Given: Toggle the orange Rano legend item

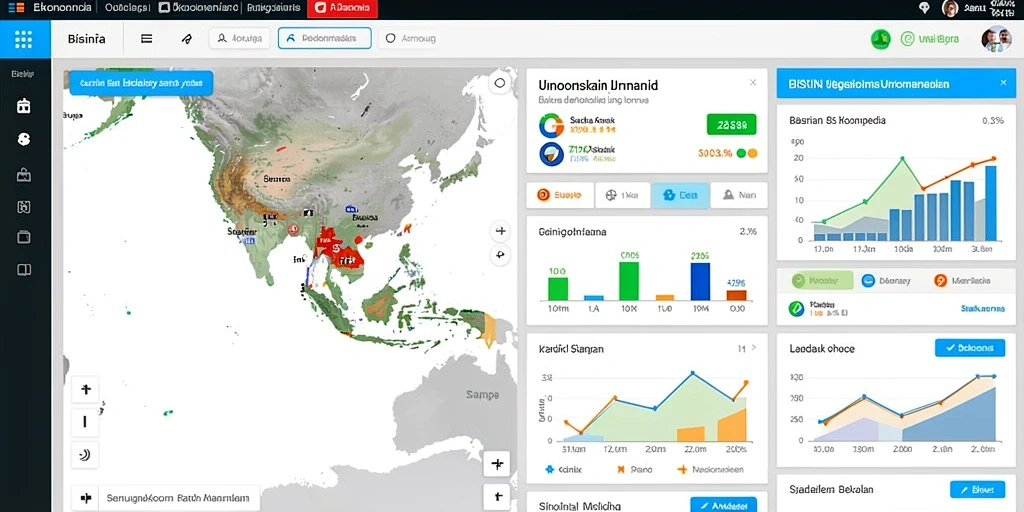Looking at the screenshot, I should coord(633,470).
